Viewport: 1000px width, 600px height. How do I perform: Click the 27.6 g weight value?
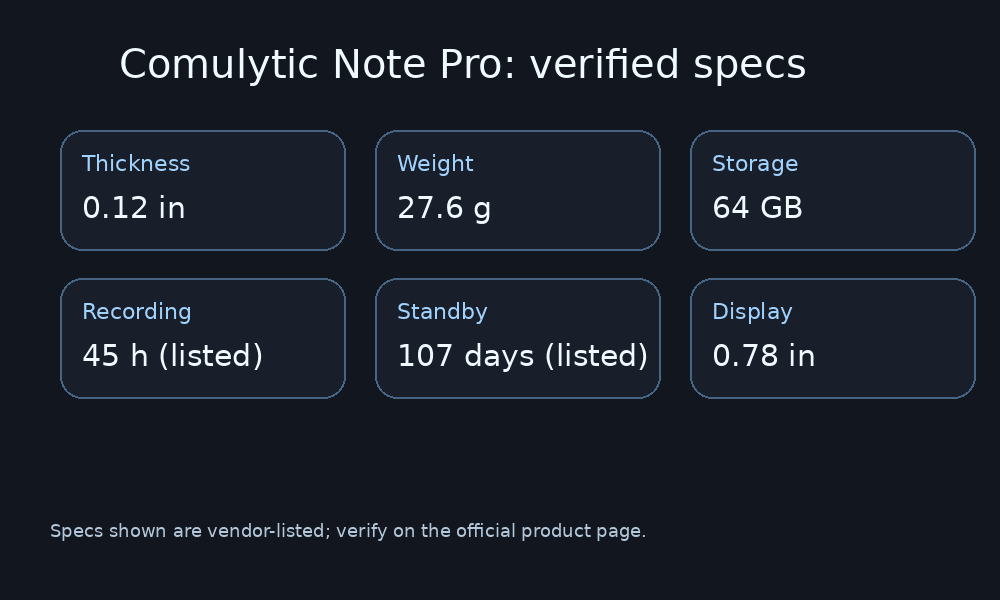coord(443,208)
